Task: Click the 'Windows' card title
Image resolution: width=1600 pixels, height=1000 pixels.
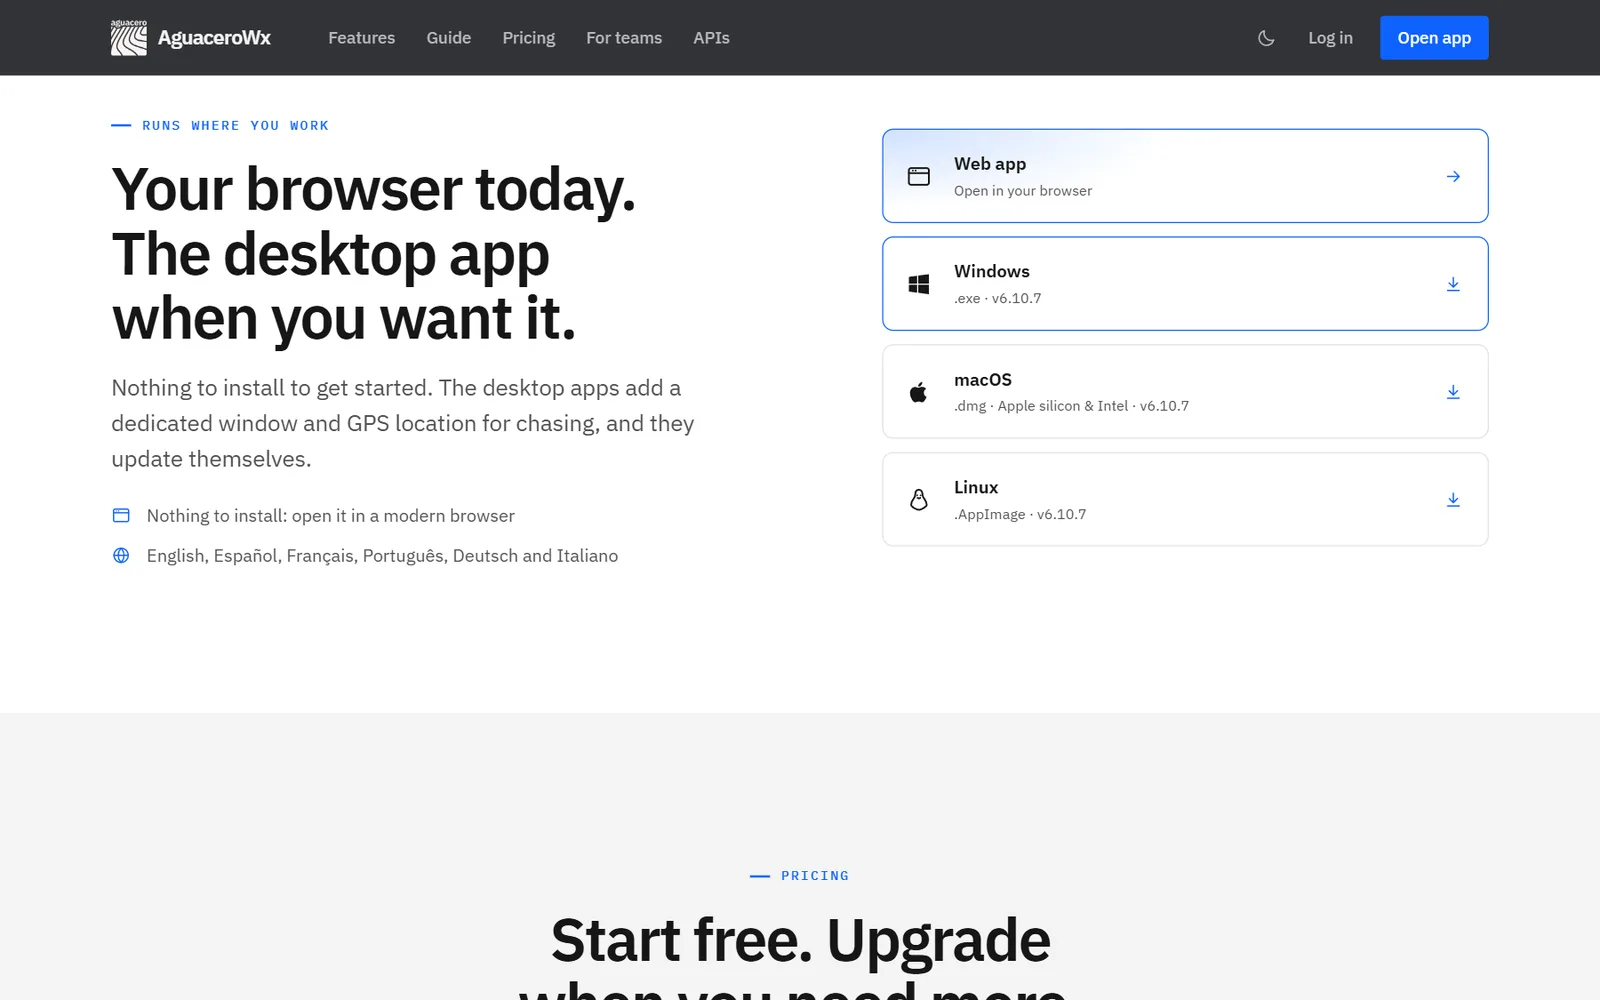Action: (991, 271)
